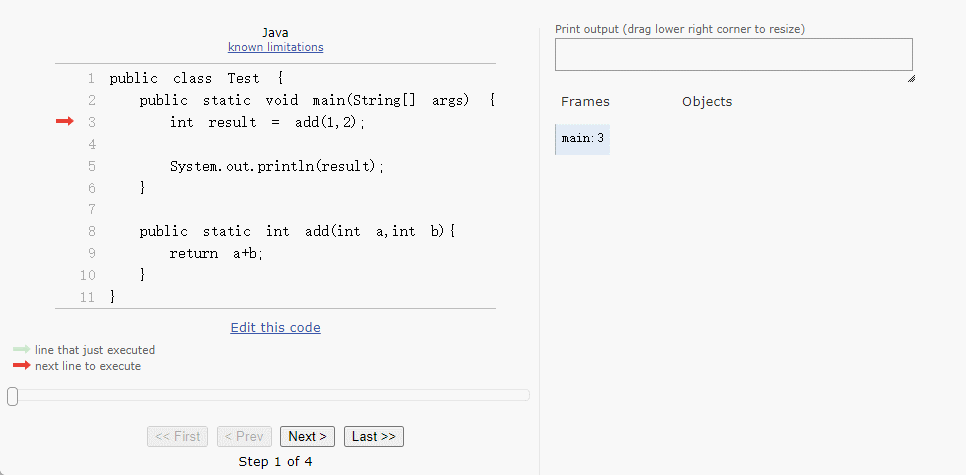Open the "known limitations" link

275,47
